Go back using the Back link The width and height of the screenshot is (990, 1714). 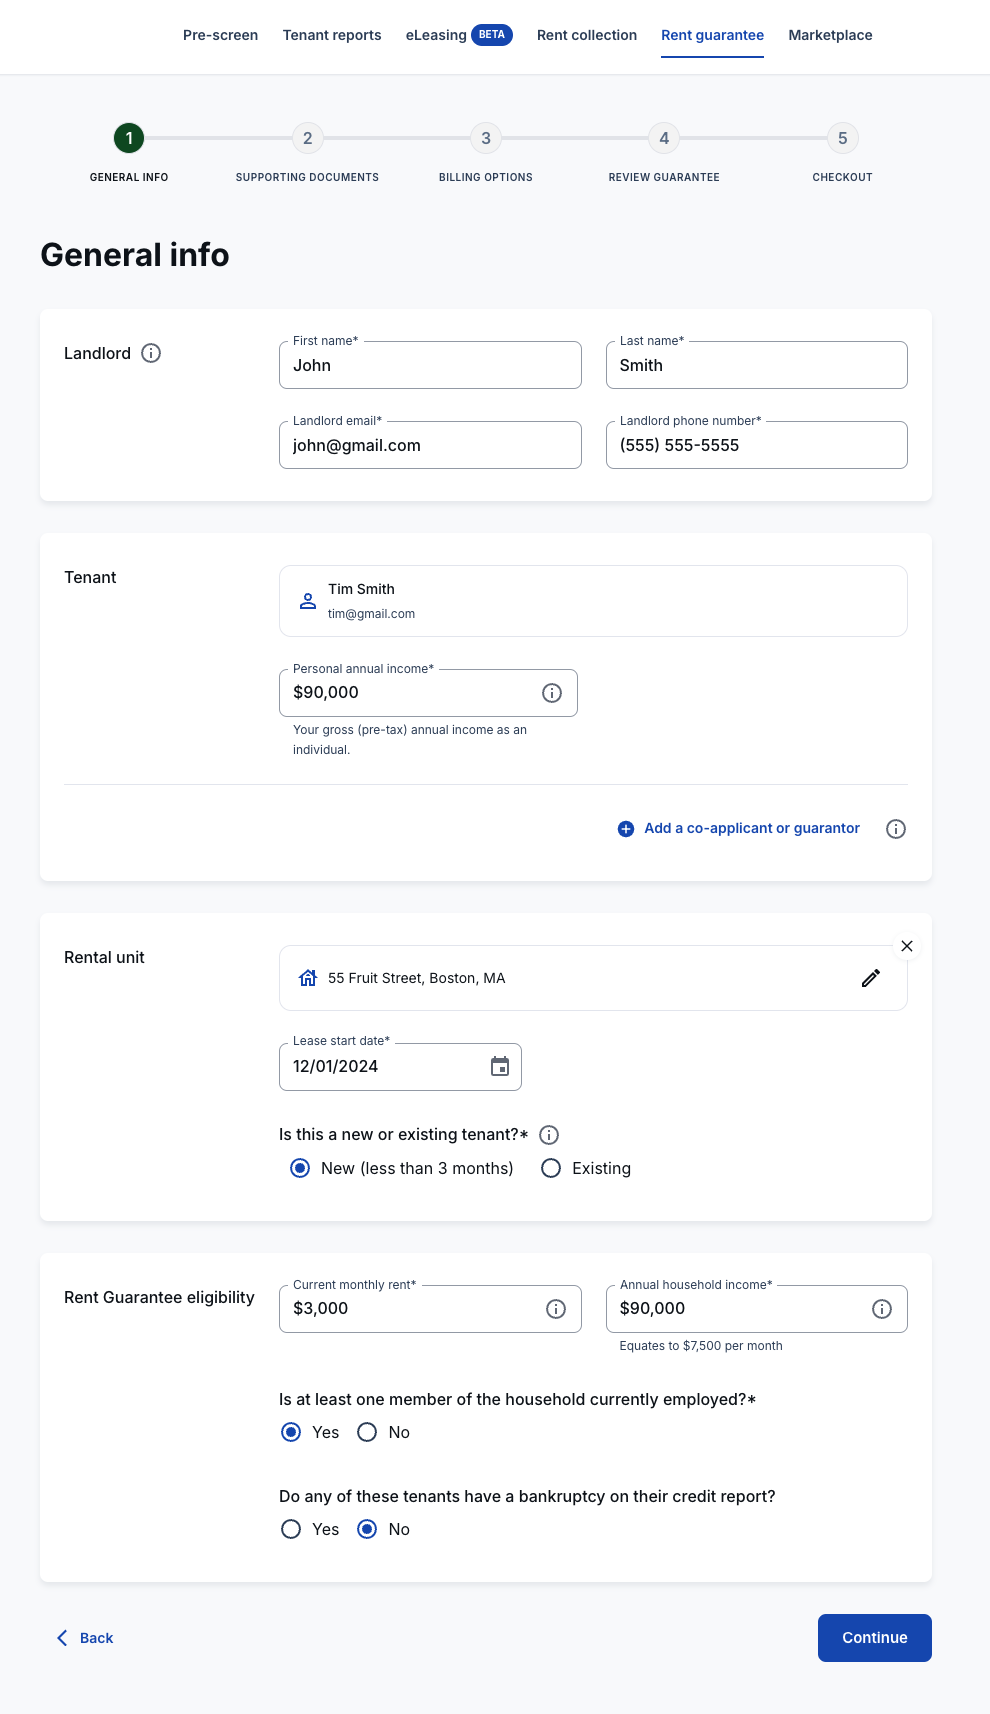[x=85, y=1638]
